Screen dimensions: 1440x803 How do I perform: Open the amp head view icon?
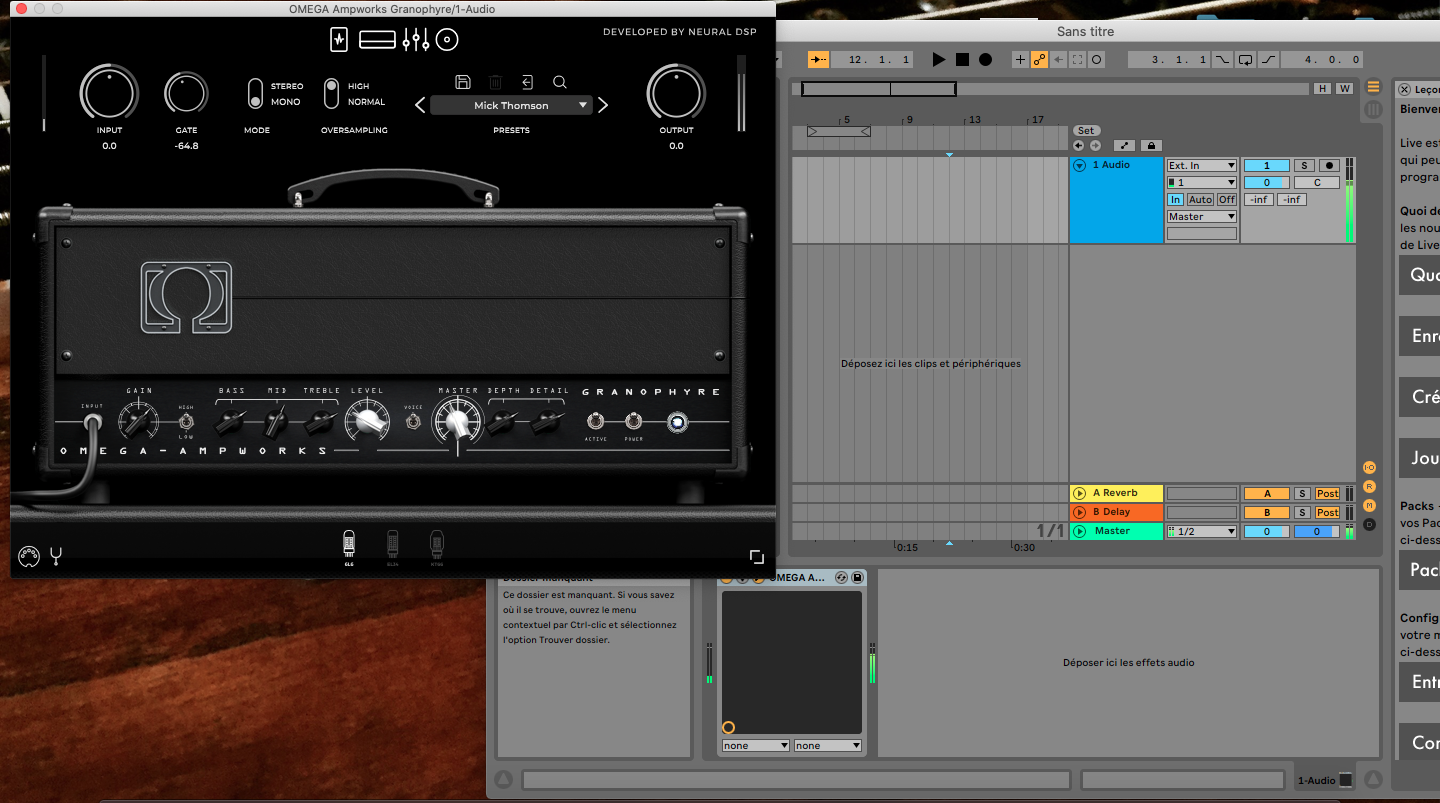(x=376, y=39)
